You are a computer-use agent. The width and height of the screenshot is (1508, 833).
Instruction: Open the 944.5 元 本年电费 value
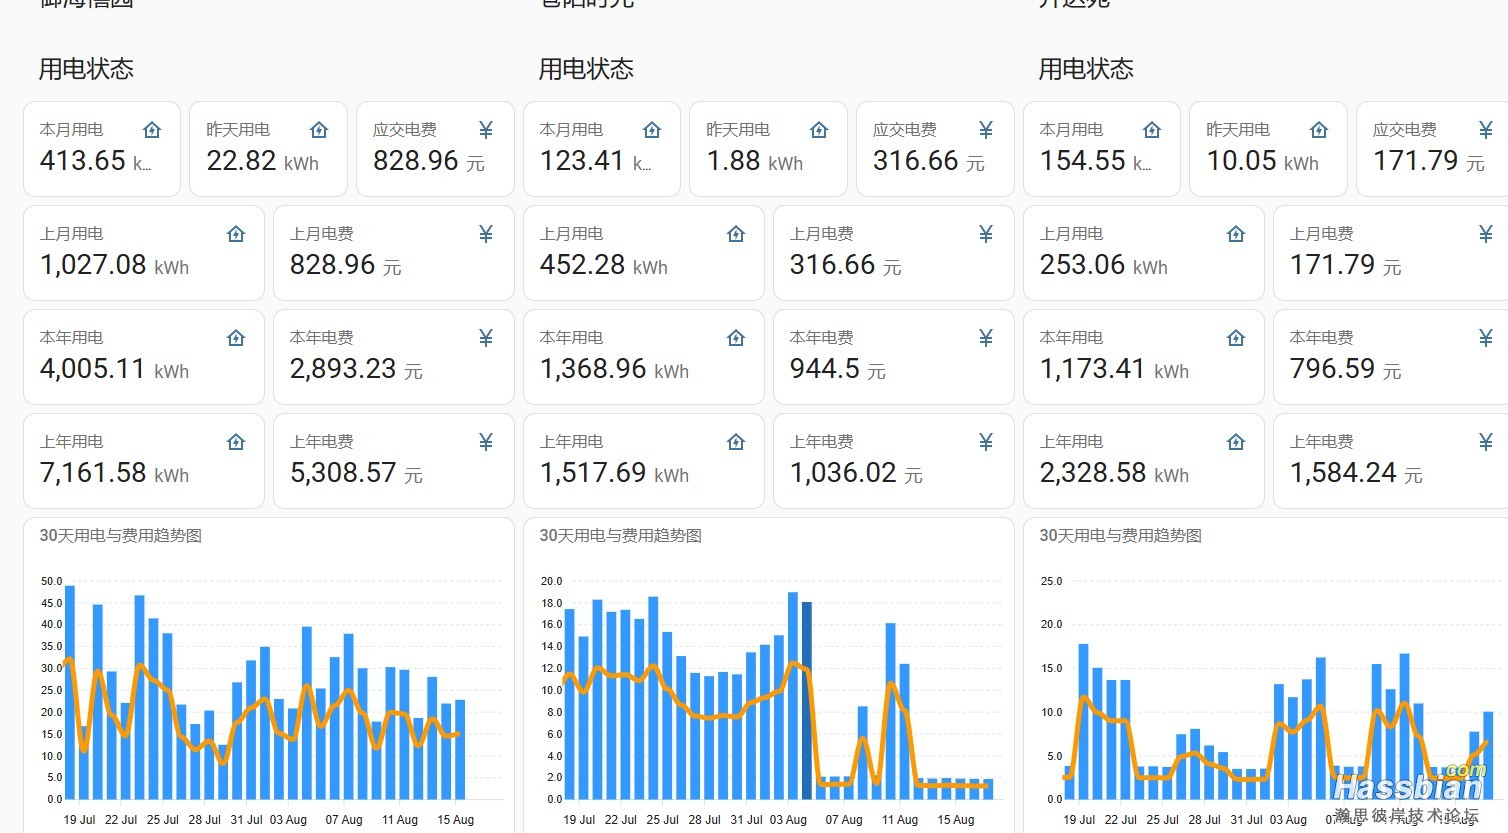tap(838, 369)
